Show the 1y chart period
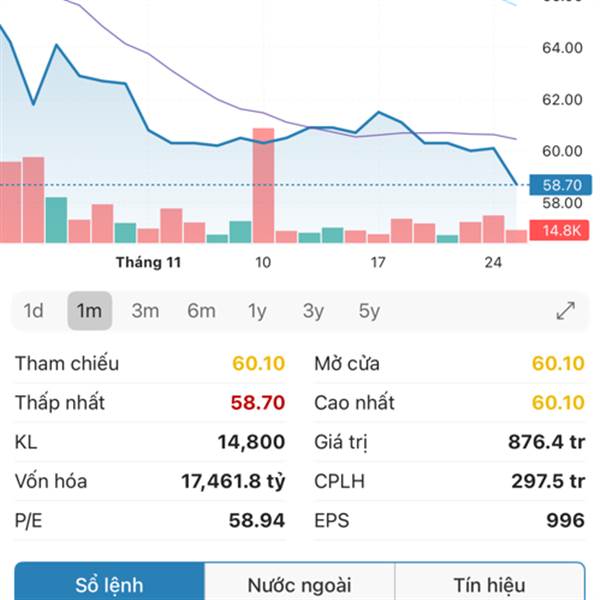This screenshot has width=600, height=600. click(x=257, y=311)
